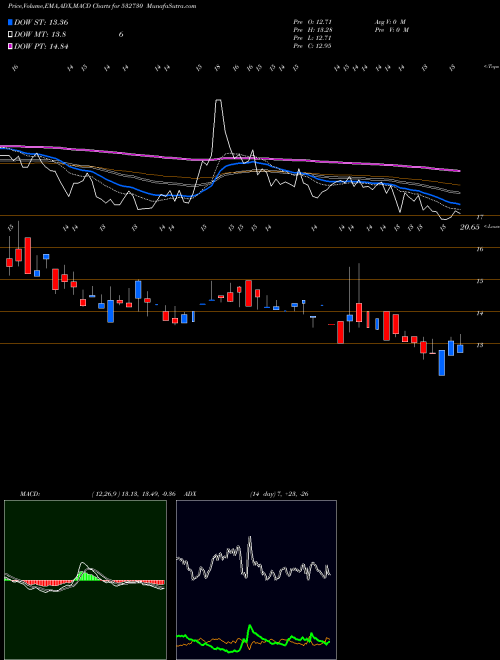Click the price axis label 15
Screen dimensions: 500x660
[479, 281]
